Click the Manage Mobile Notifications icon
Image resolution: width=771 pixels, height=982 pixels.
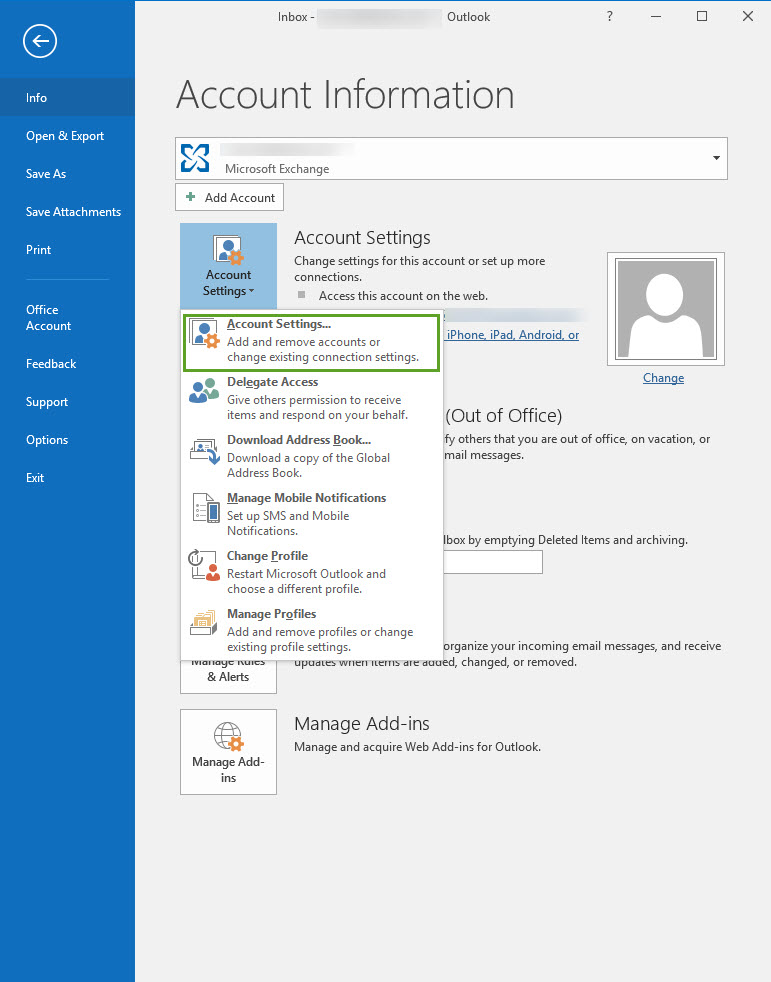tap(206, 507)
